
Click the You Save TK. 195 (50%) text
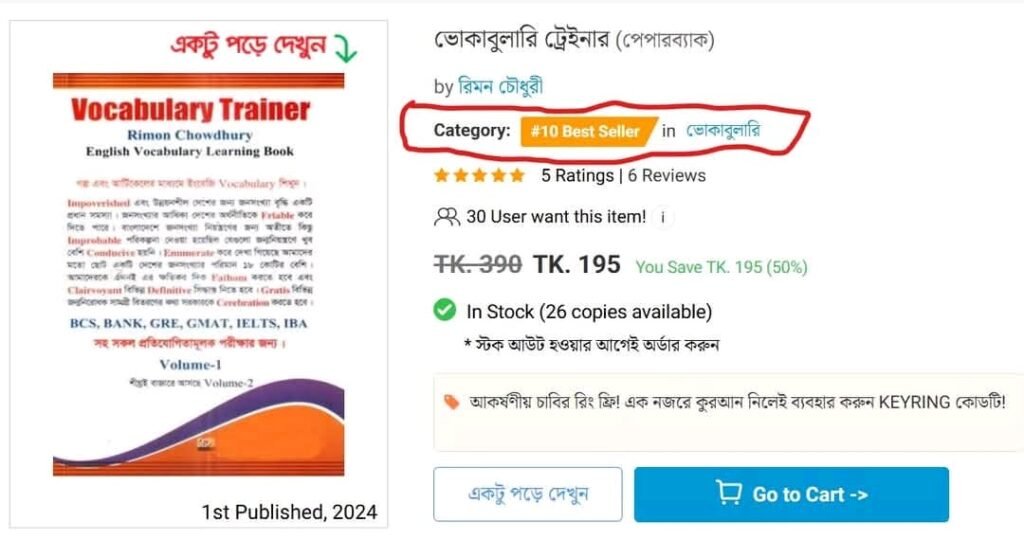pyautogui.click(x=722, y=267)
